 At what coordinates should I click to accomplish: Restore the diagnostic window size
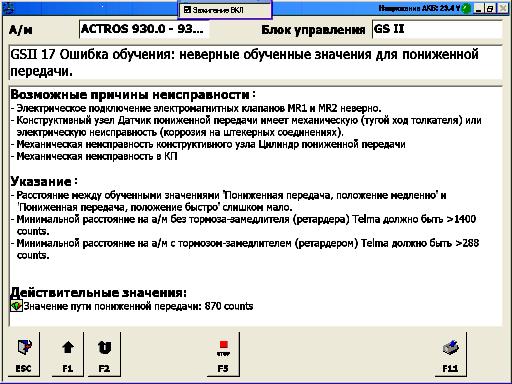point(490,9)
